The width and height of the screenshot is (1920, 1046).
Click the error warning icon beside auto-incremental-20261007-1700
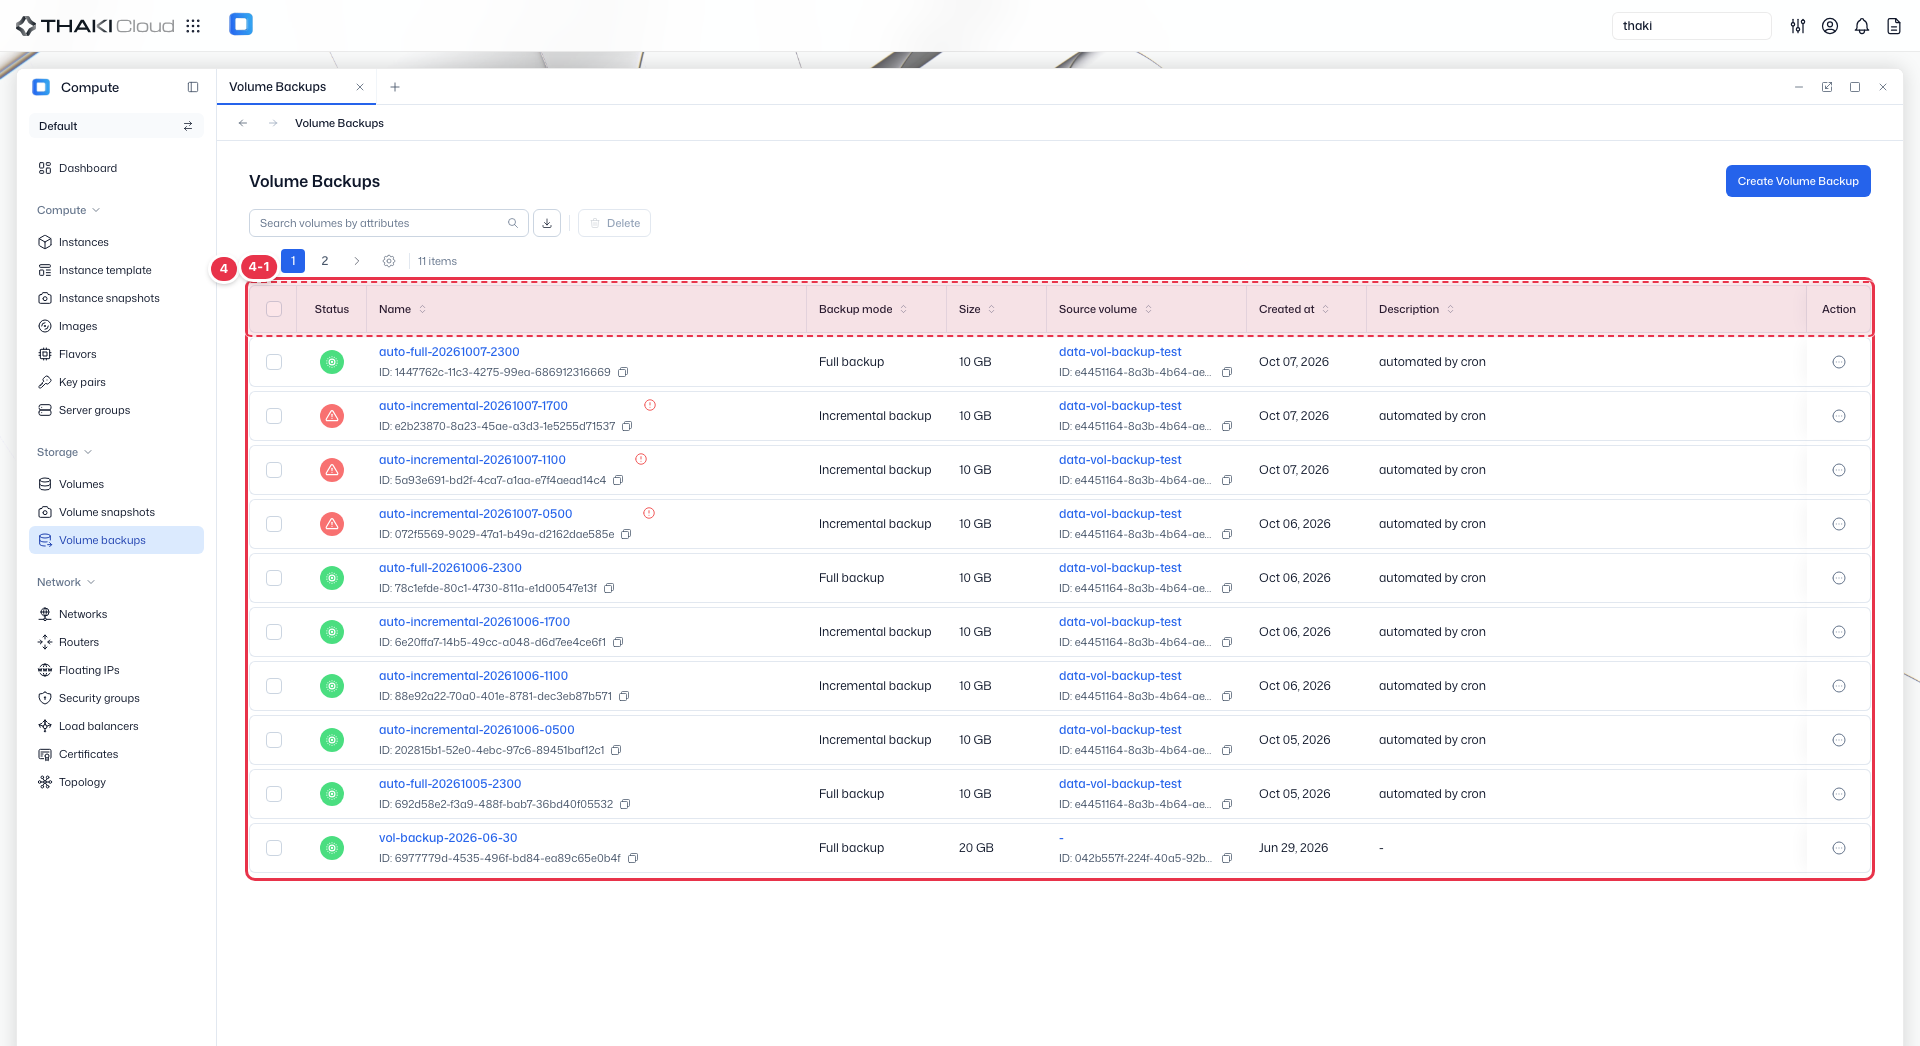[650, 405]
